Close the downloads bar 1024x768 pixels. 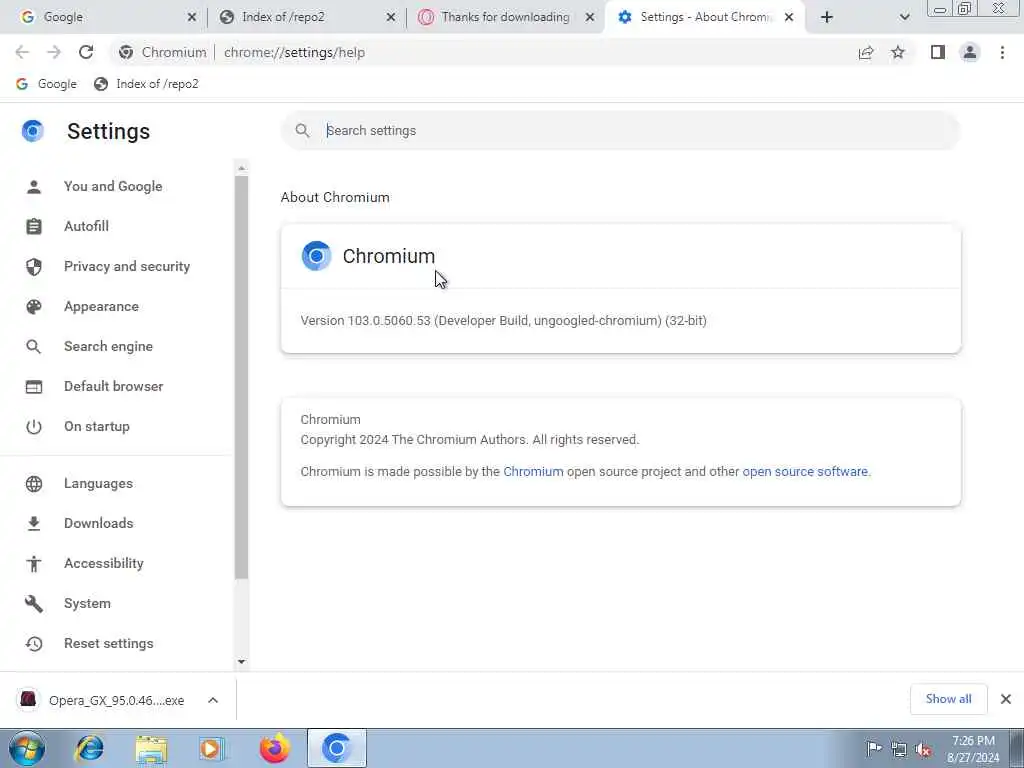[x=1006, y=699]
